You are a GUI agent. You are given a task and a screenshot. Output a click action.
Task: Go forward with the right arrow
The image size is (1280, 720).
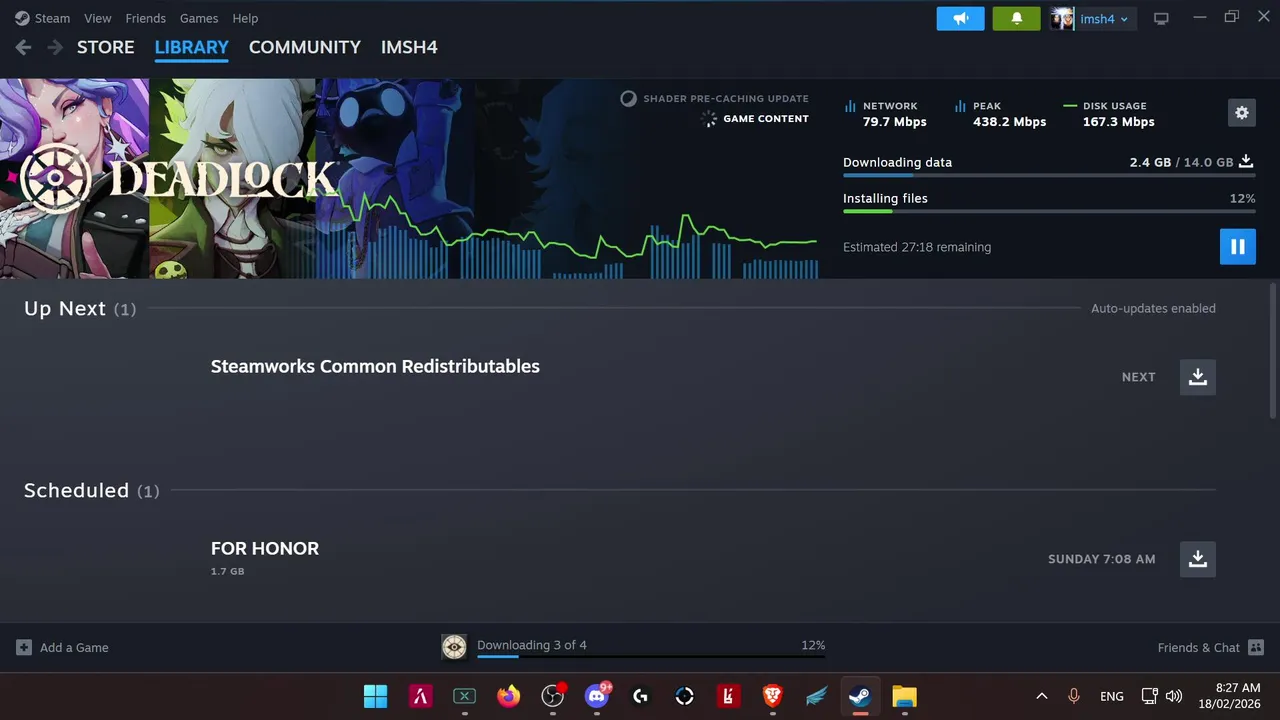click(x=55, y=47)
